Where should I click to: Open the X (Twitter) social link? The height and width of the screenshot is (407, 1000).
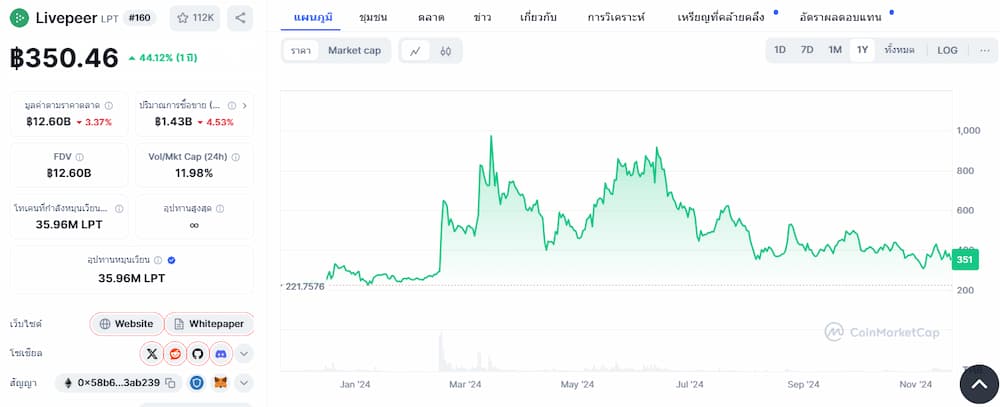pos(152,353)
